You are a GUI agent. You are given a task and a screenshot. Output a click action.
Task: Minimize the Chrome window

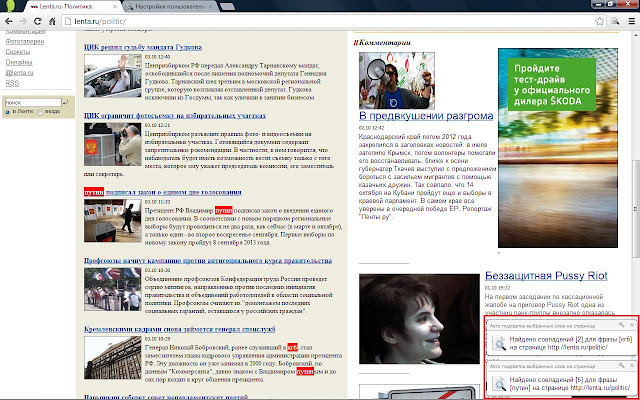tap(597, 3)
